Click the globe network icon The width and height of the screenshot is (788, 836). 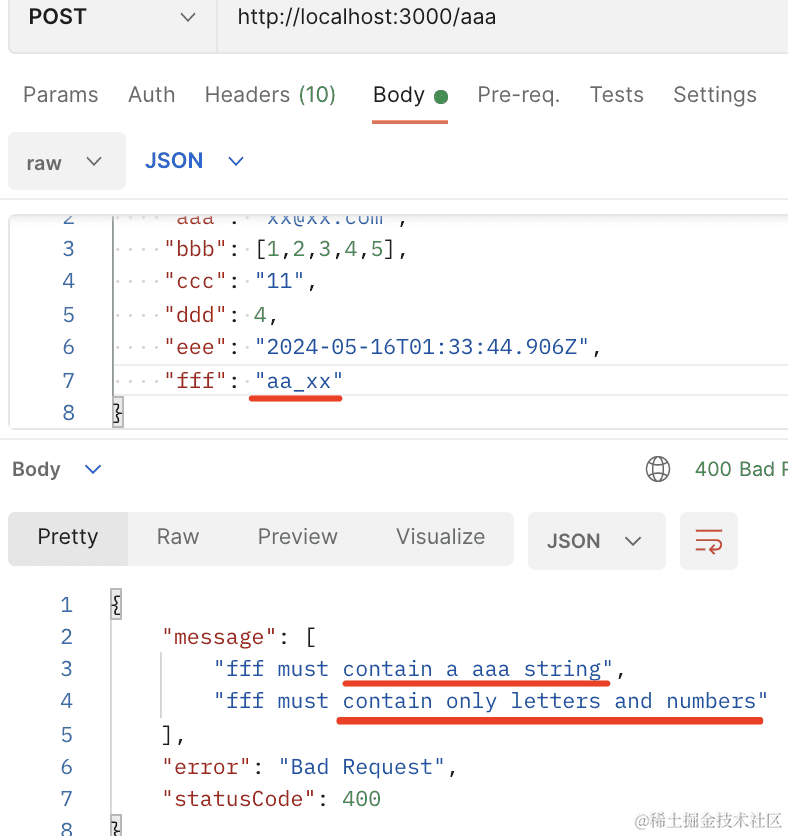(x=658, y=469)
